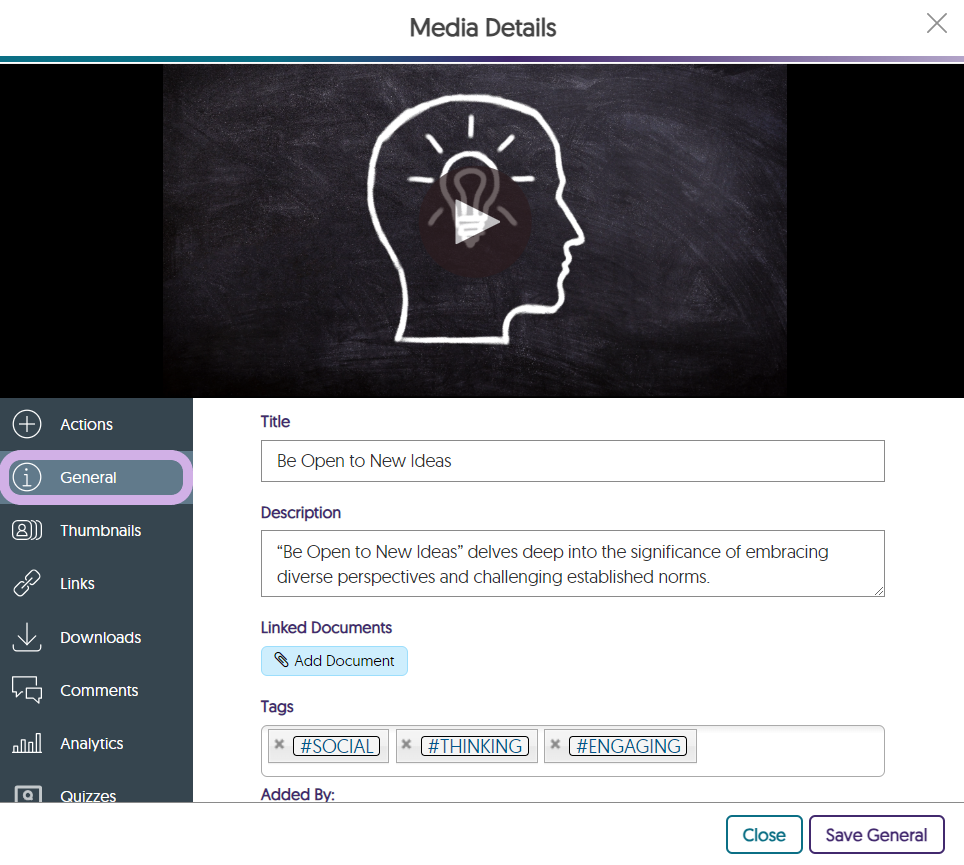Click the Links chain icon
The width and height of the screenshot is (964, 865).
pos(27,584)
